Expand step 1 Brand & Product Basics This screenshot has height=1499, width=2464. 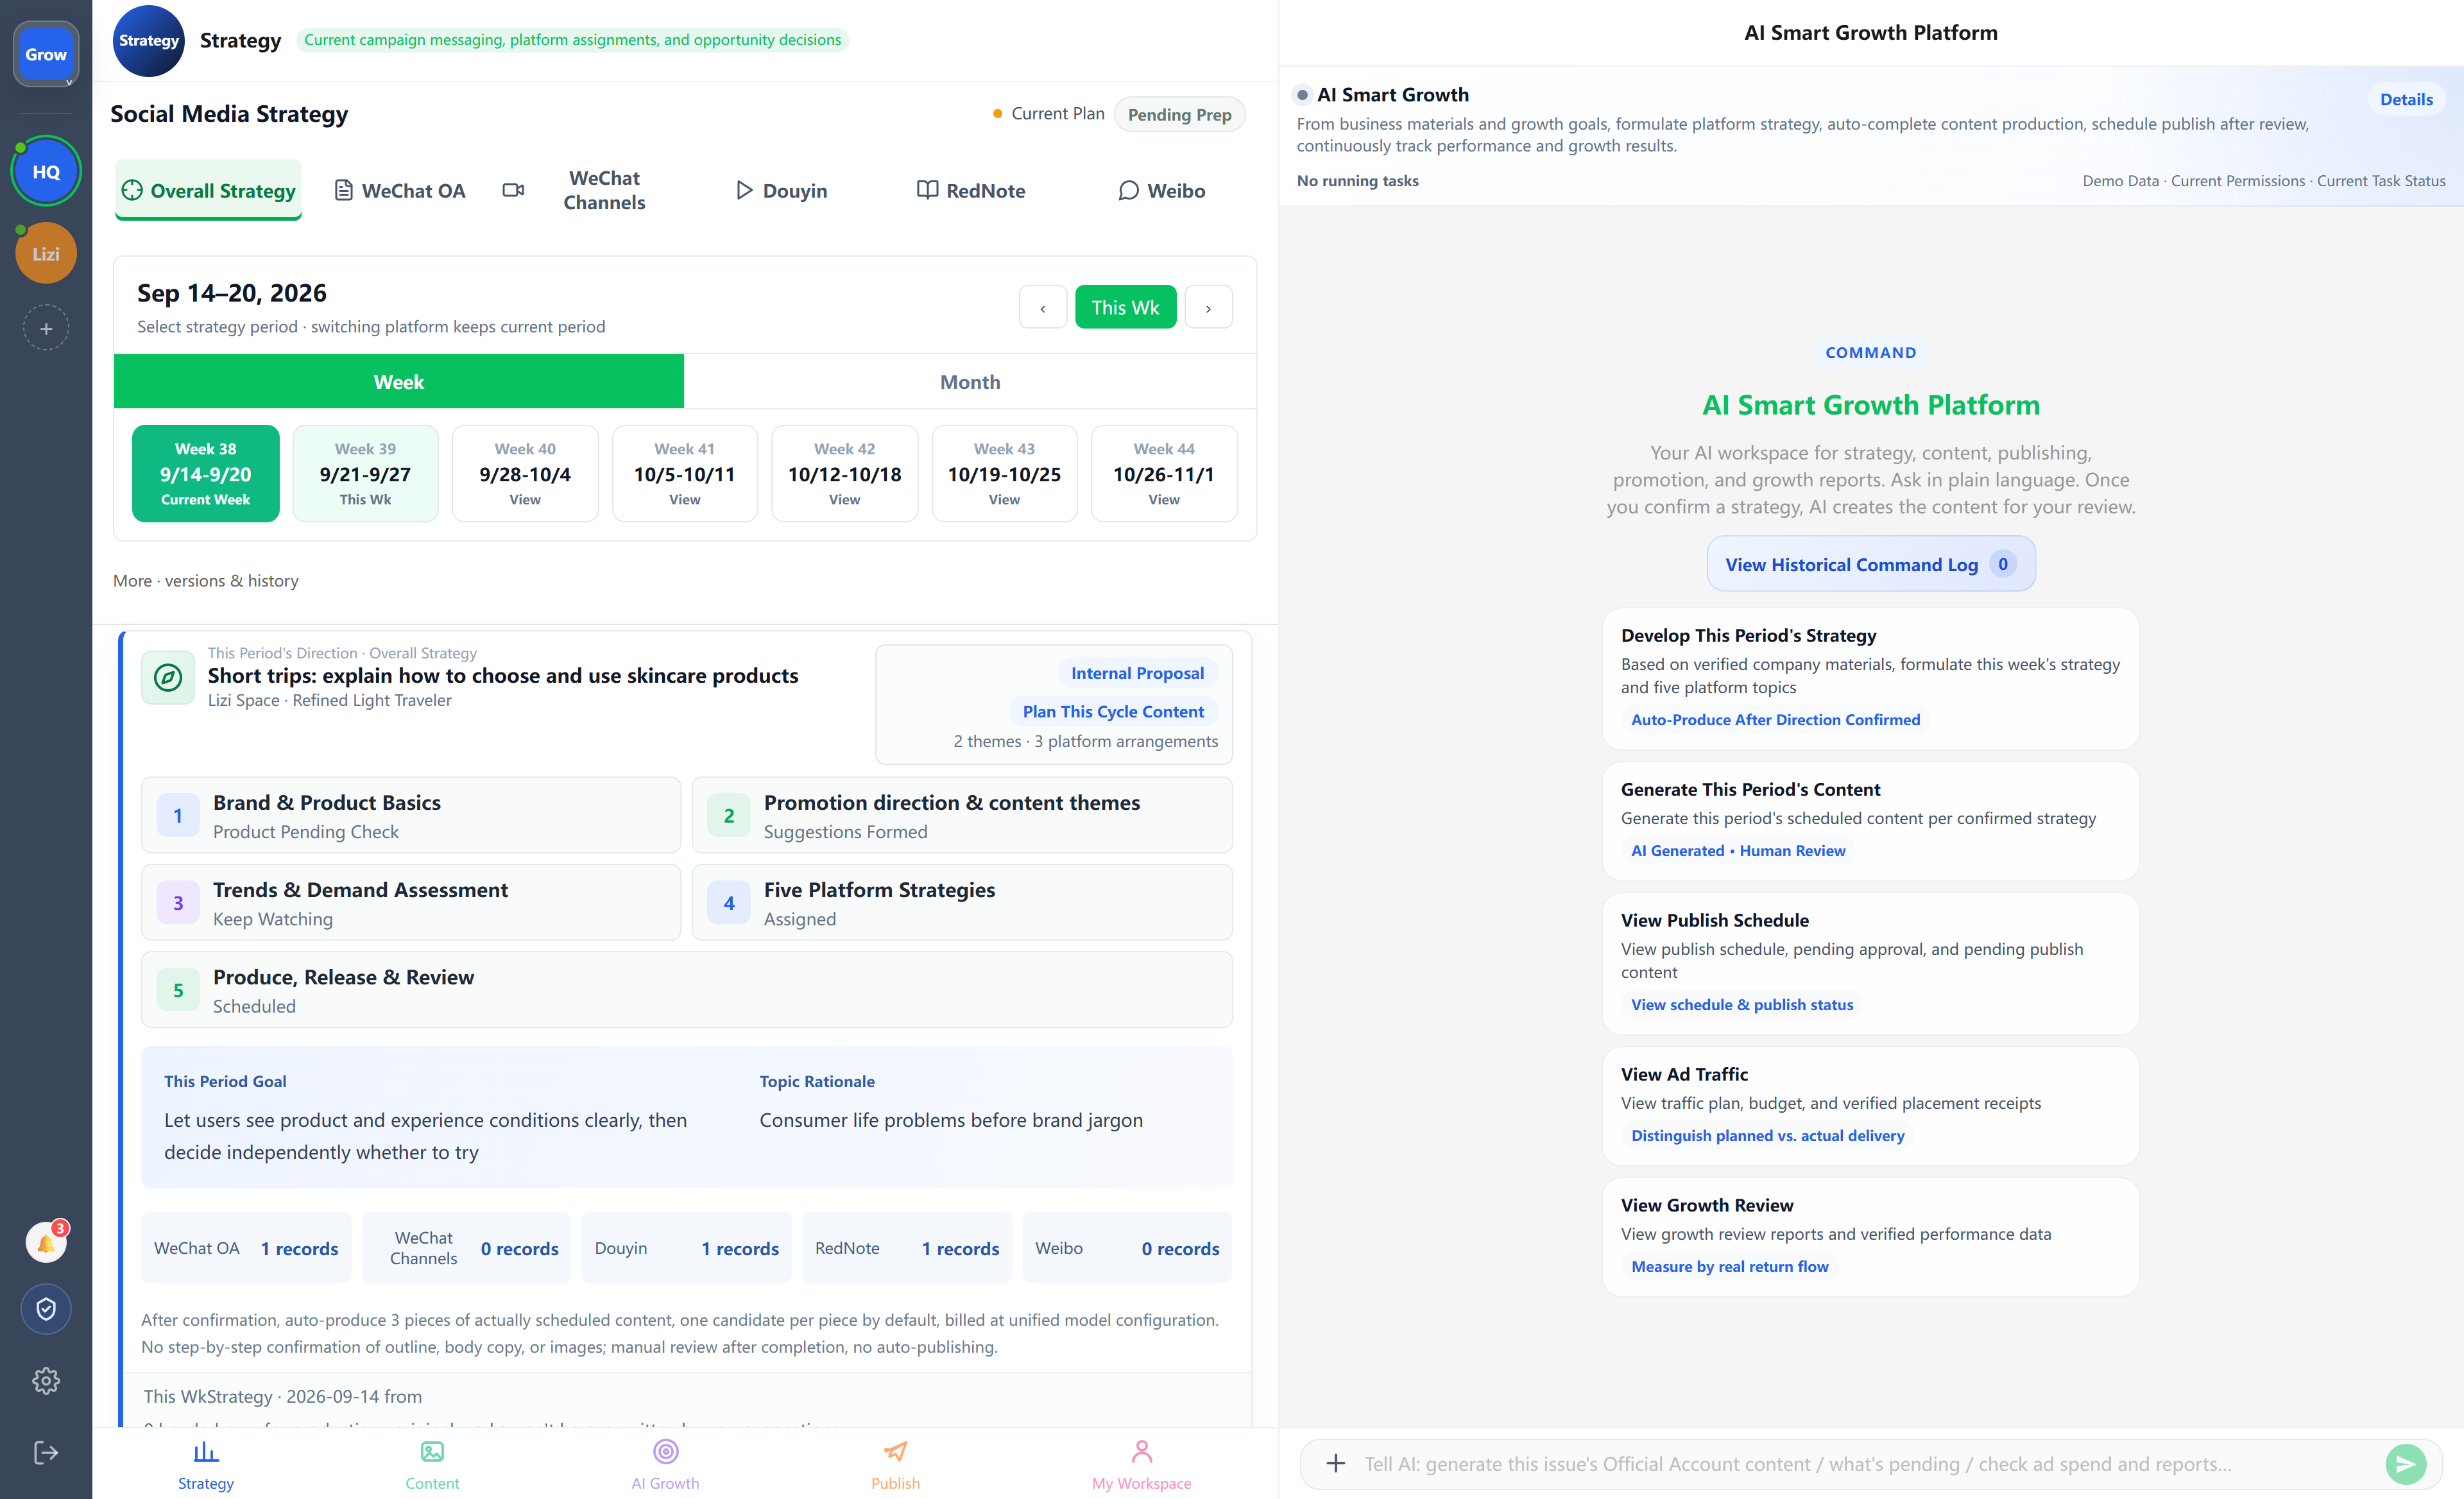pos(411,815)
